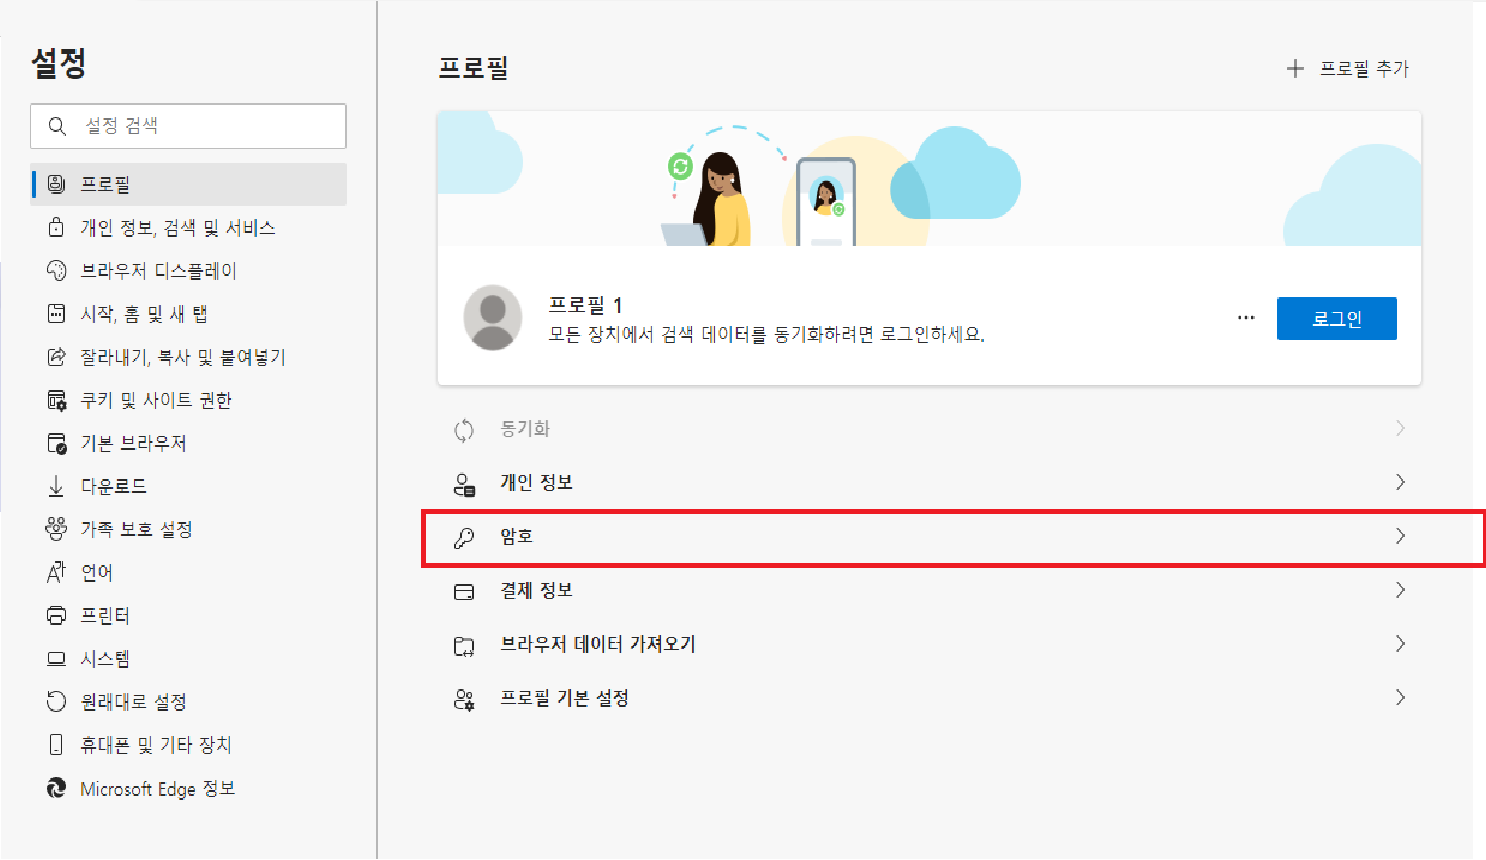Click the 프로필 기본 설정 people icon
Screen dimensions: 1486x860
[x=464, y=699]
